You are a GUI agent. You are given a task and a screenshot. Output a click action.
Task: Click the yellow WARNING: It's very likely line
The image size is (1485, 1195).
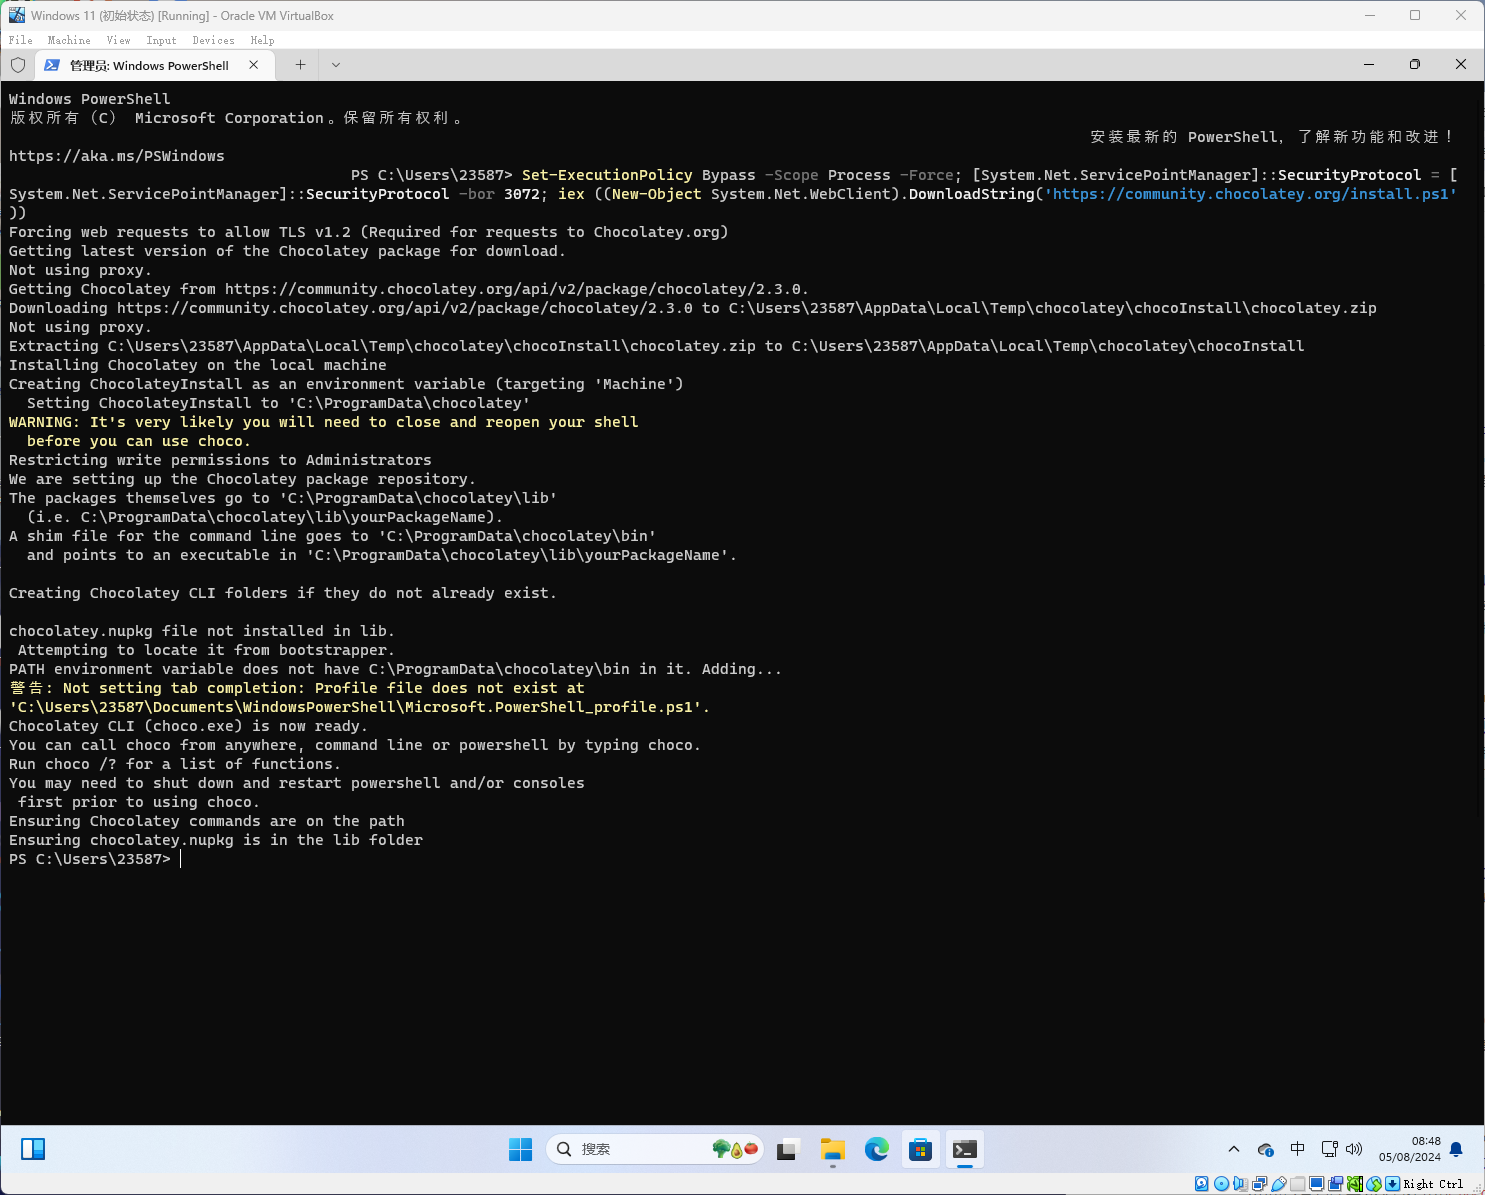tap(323, 422)
